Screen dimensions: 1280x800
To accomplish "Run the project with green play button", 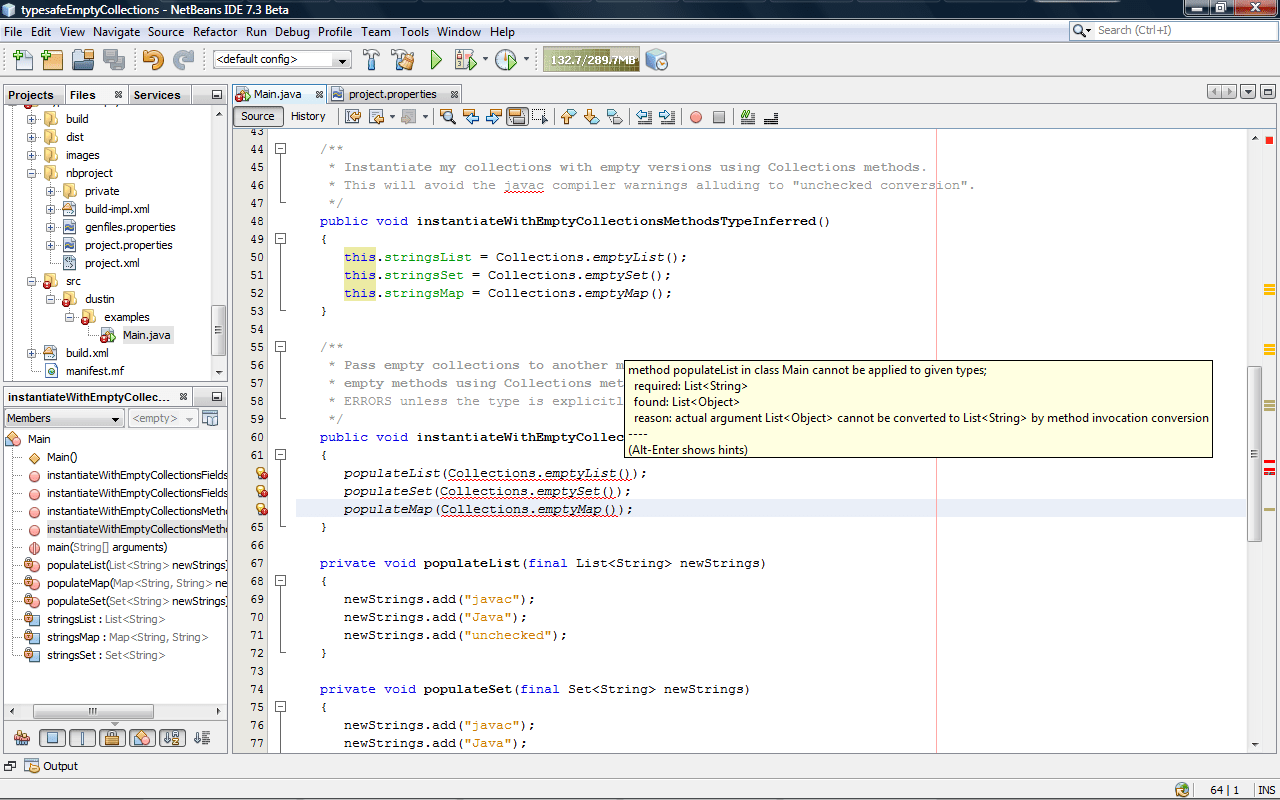I will 436,60.
